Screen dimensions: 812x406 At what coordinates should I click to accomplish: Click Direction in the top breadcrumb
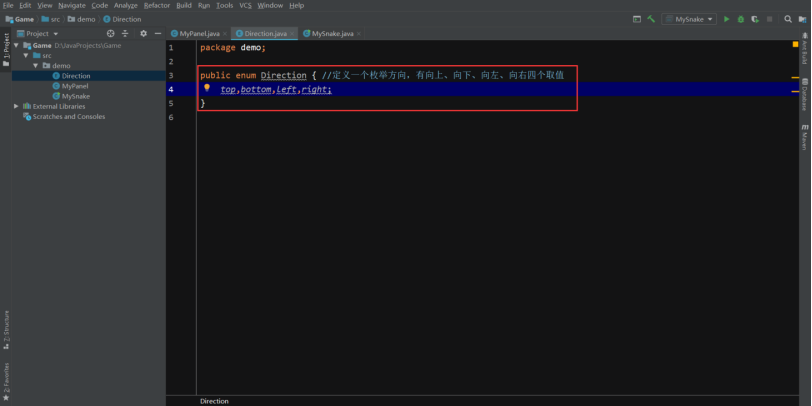(122, 19)
